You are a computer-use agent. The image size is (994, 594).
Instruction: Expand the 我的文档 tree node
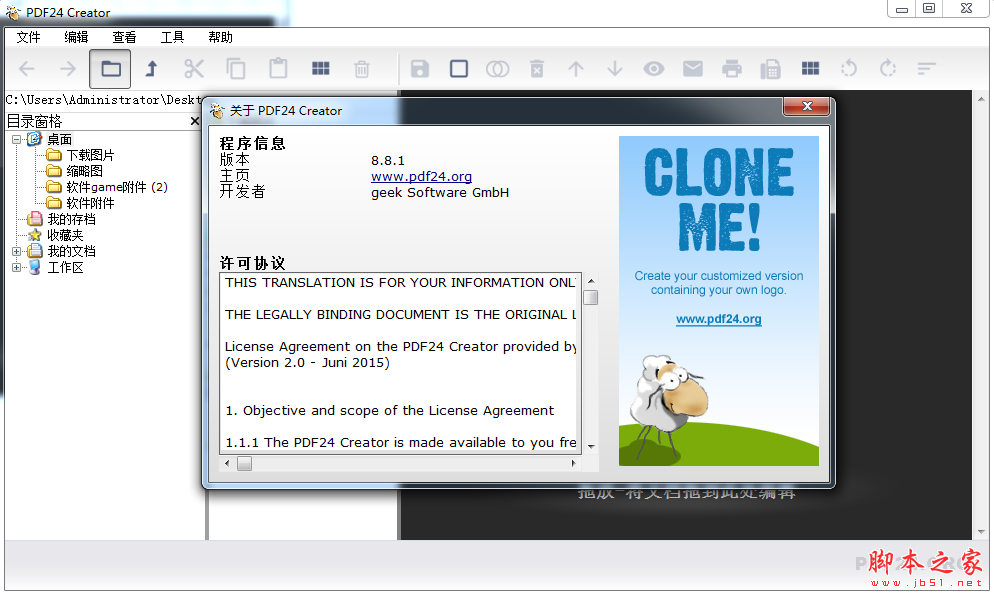click(x=16, y=252)
